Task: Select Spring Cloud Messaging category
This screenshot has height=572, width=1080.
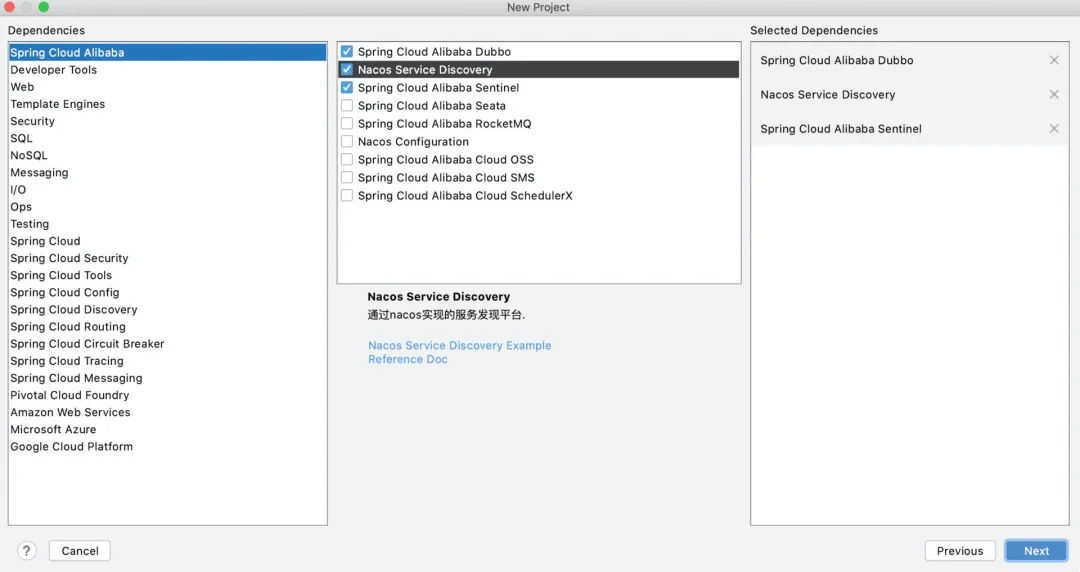Action: (167, 378)
